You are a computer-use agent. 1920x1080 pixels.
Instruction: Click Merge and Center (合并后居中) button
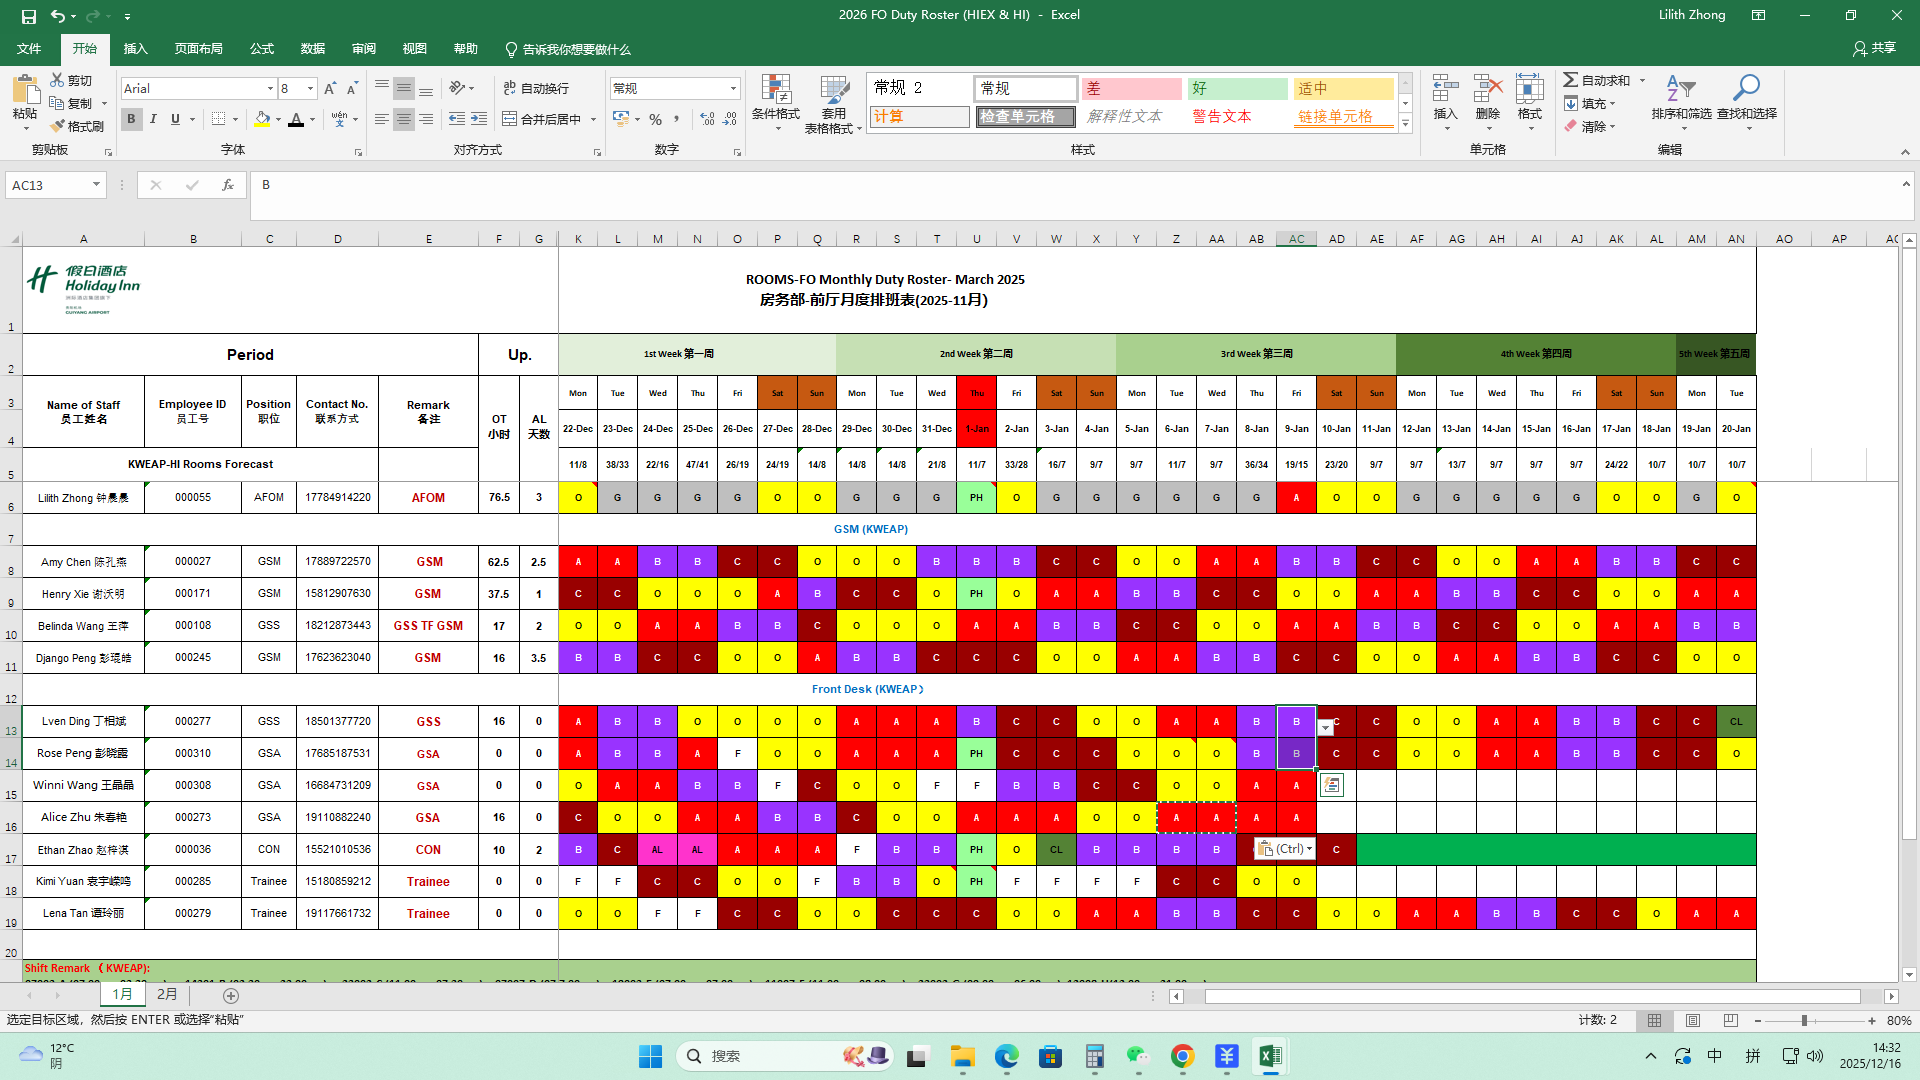click(542, 119)
